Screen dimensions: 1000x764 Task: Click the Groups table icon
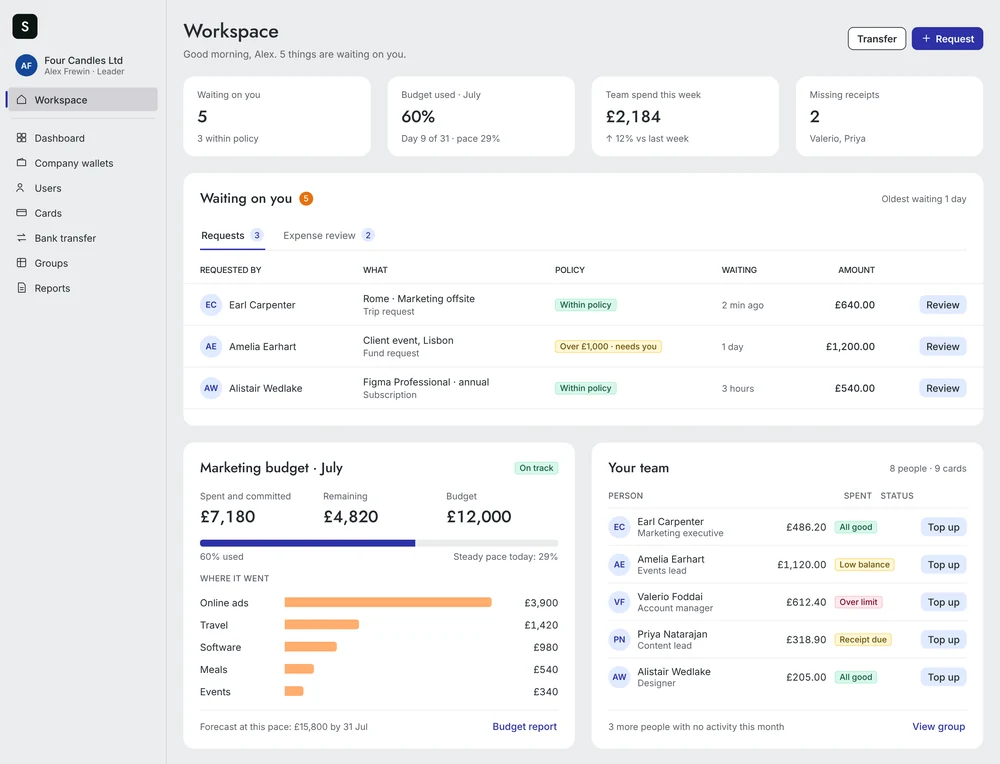point(22,263)
